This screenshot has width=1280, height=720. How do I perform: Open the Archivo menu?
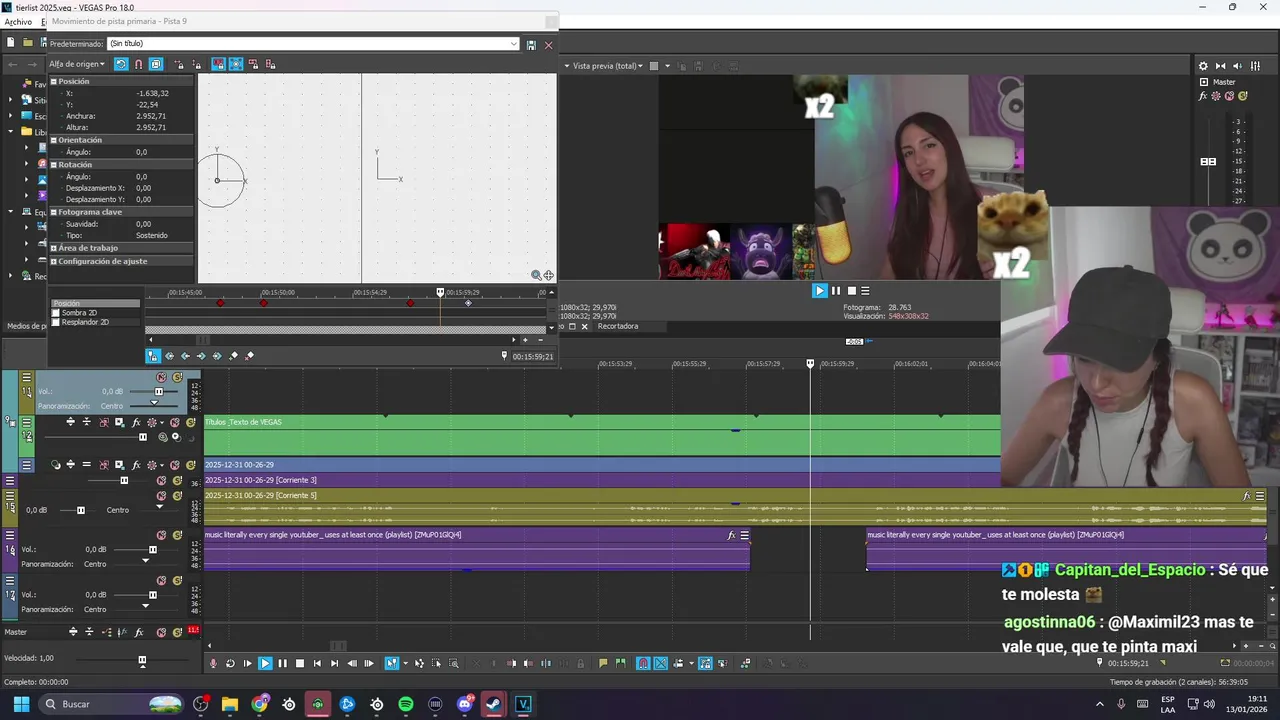pos(18,21)
